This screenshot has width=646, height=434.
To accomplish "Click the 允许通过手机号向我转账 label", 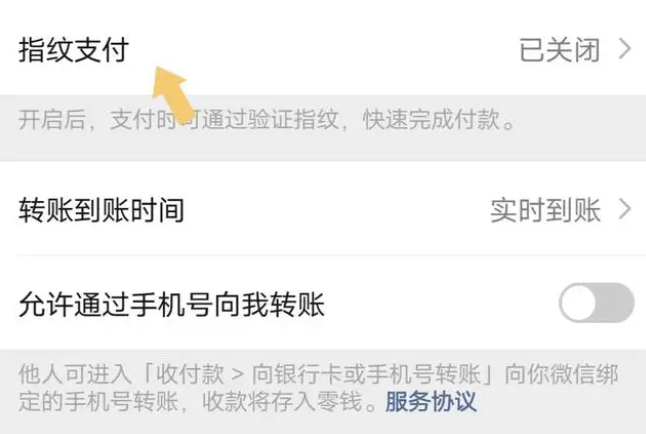I will 171,305.
